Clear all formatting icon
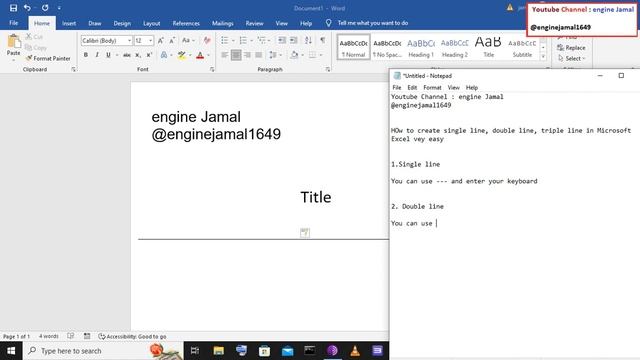Viewport: 640px width, 360px height. pos(207,40)
